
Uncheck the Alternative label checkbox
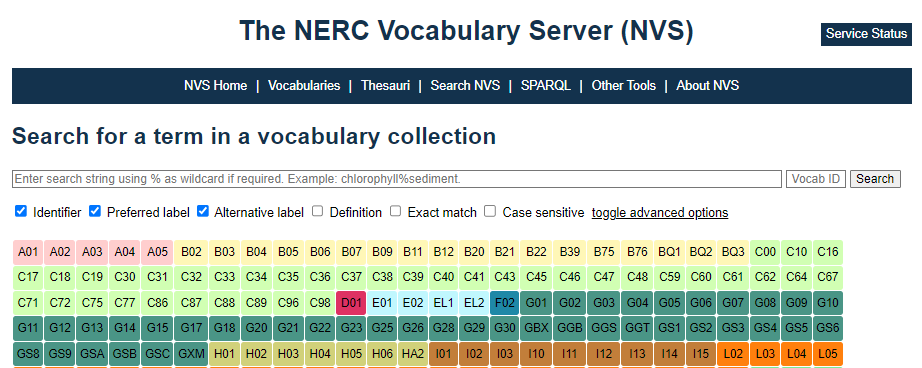pos(202,211)
